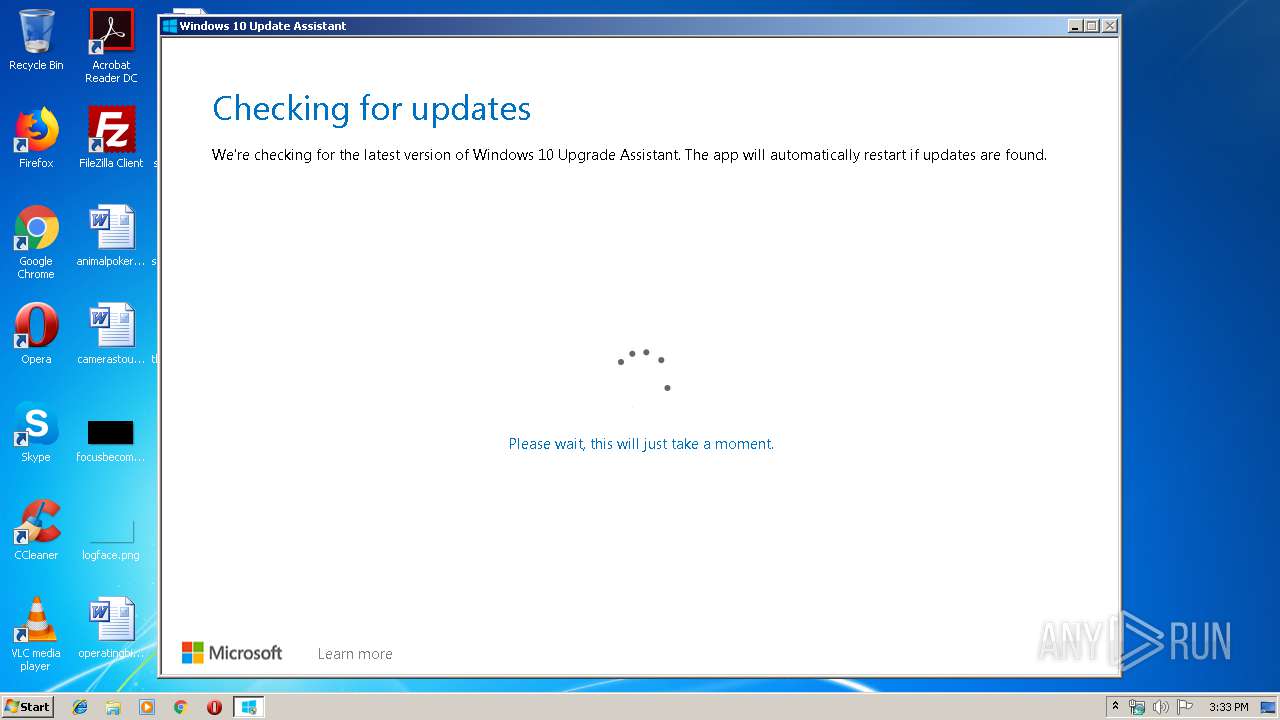Click the 'Checking for updates' heading
The height and width of the screenshot is (720, 1280).
372,109
